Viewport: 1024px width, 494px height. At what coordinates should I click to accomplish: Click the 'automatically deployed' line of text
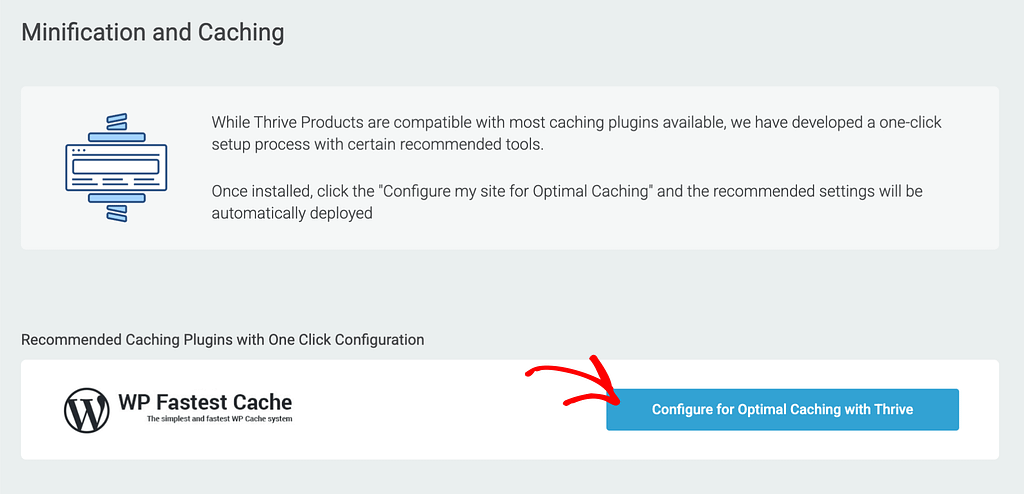[292, 214]
